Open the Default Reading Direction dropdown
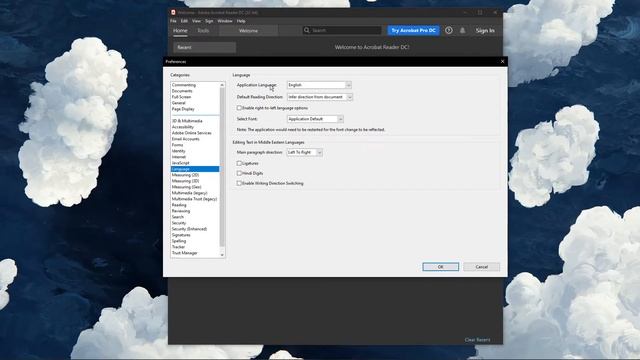Screen dimensions: 640x360 click(x=320, y=97)
